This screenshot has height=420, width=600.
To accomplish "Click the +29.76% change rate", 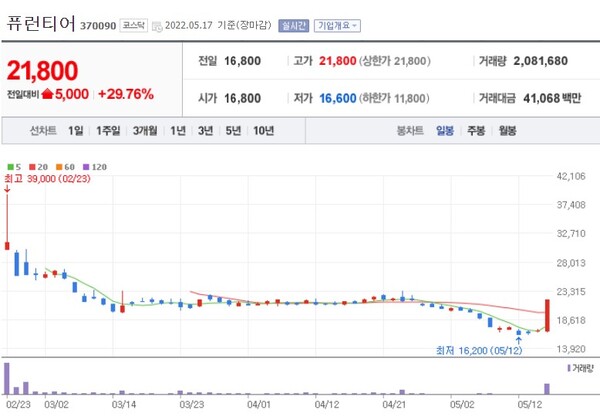I will pyautogui.click(x=126, y=94).
